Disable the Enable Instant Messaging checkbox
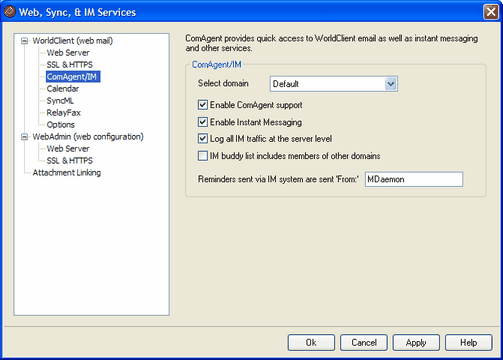Screen dimensions: 503x360 coord(203,122)
